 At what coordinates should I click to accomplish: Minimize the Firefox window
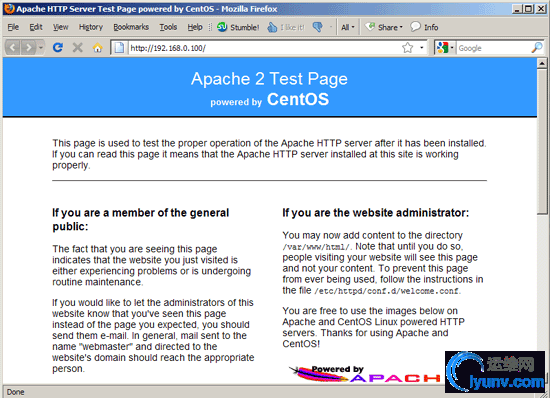coord(516,9)
